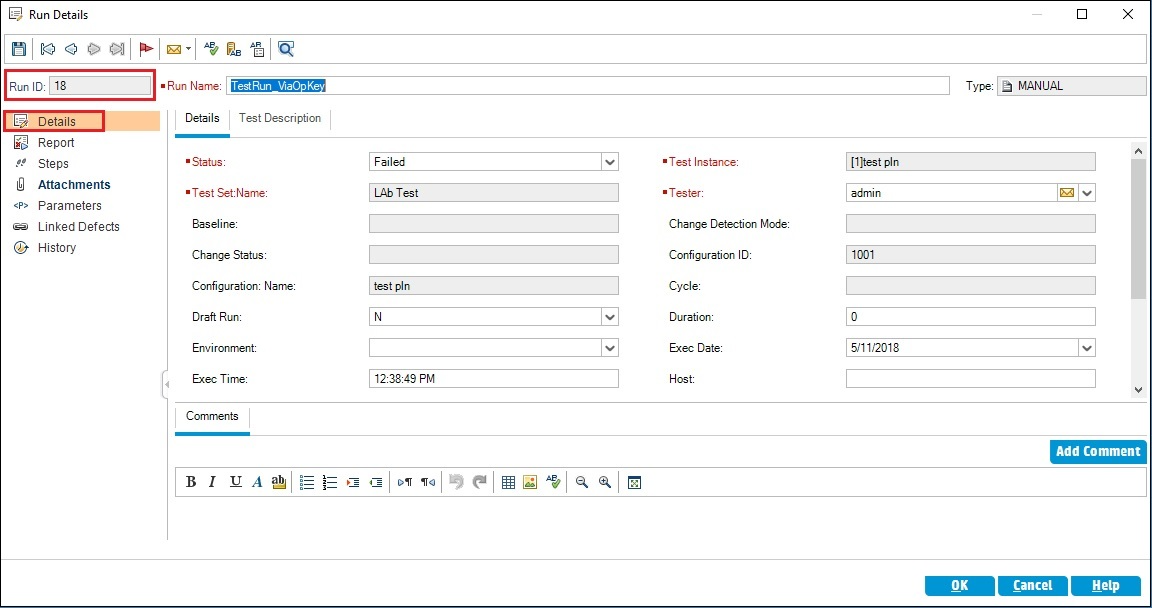Screen dimensions: 1152x608
Task: Click the Send by E-mail envelope icon
Action: 173,49
